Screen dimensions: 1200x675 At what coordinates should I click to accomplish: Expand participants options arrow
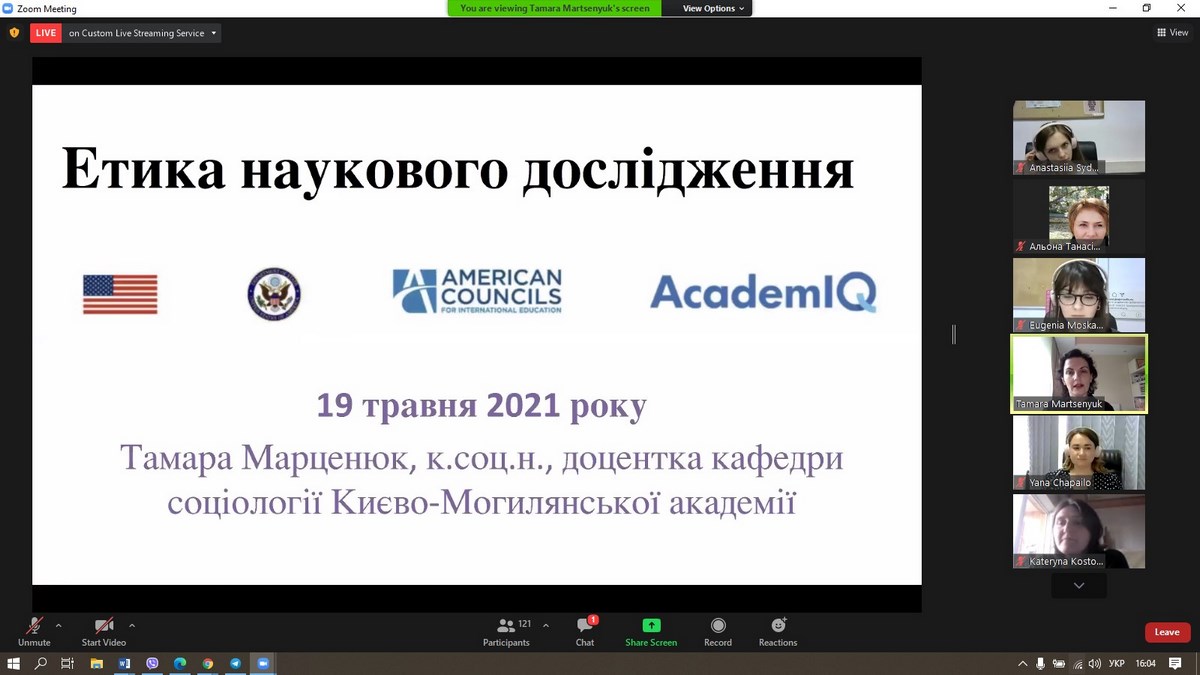point(546,625)
